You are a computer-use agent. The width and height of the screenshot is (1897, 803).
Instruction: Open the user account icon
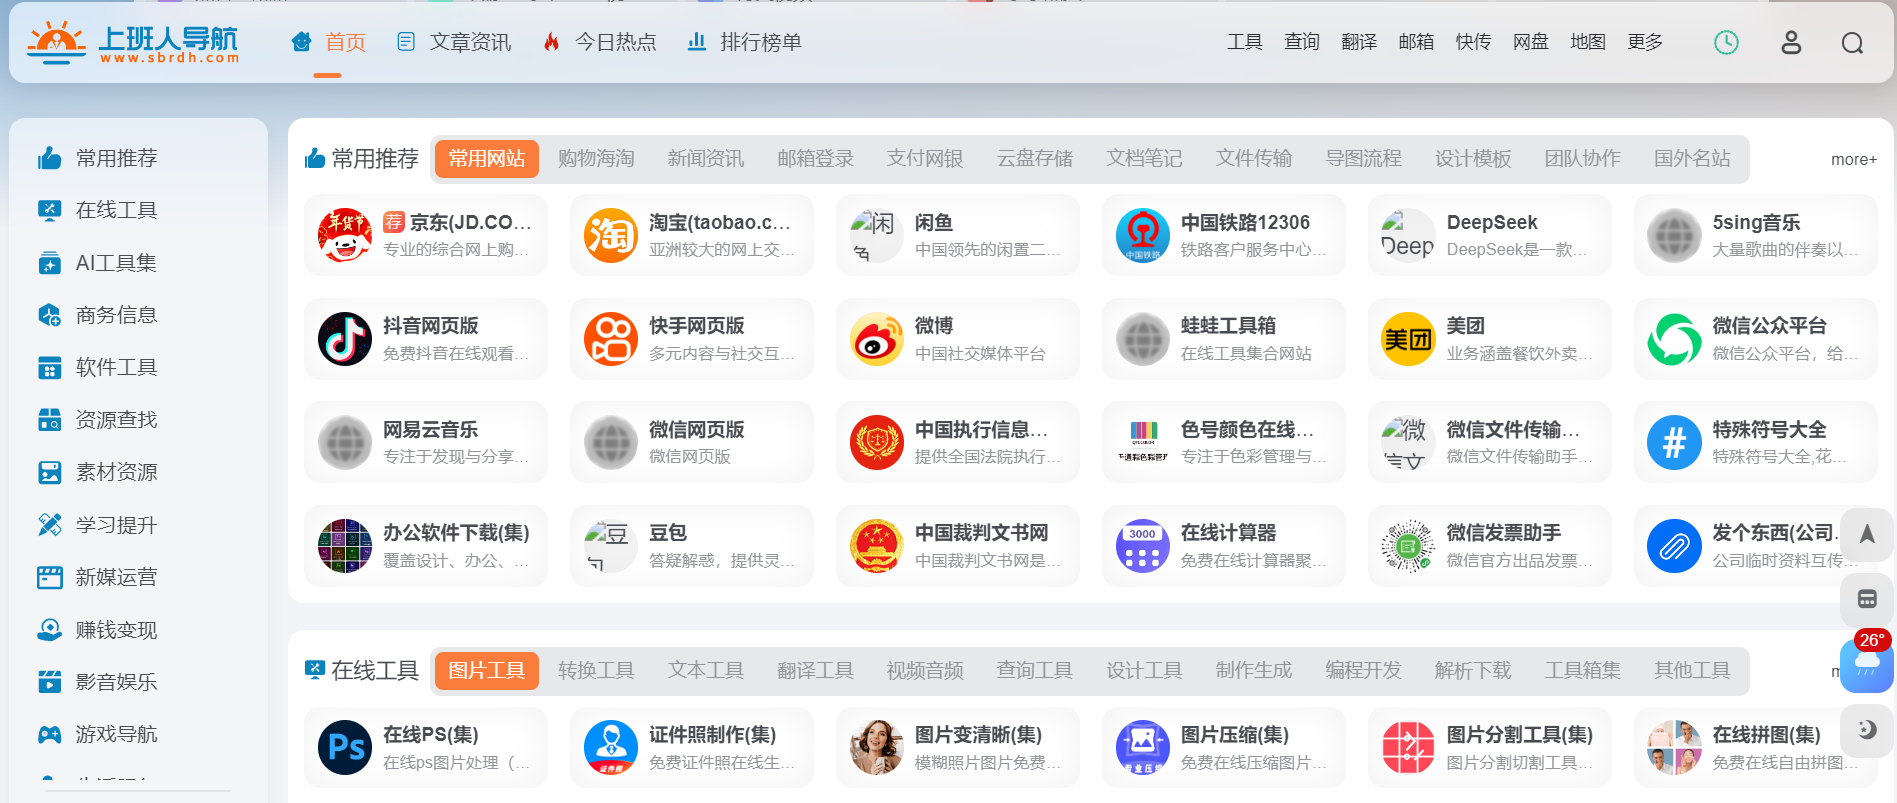click(x=1791, y=42)
